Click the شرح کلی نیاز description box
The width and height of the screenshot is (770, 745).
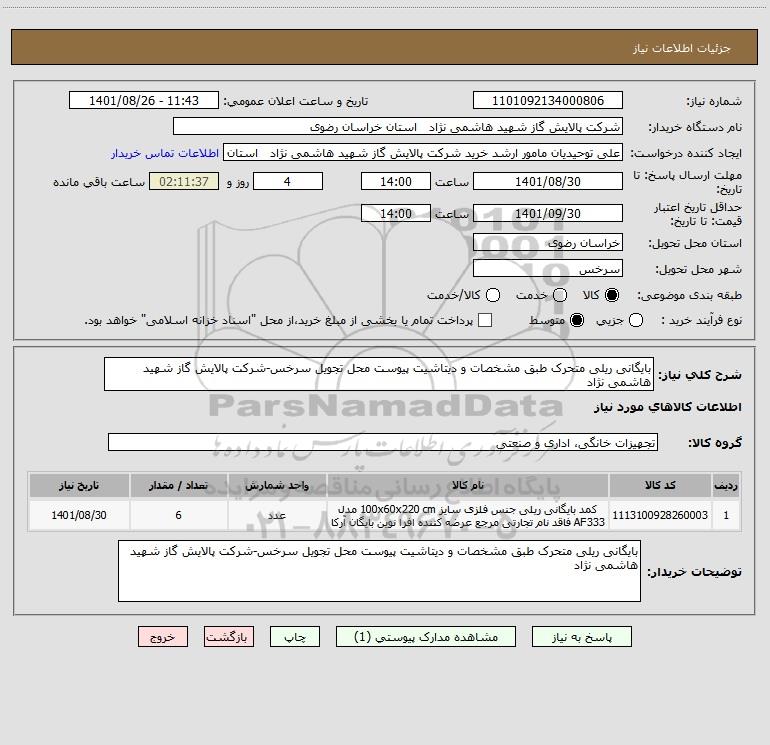[x=379, y=374]
